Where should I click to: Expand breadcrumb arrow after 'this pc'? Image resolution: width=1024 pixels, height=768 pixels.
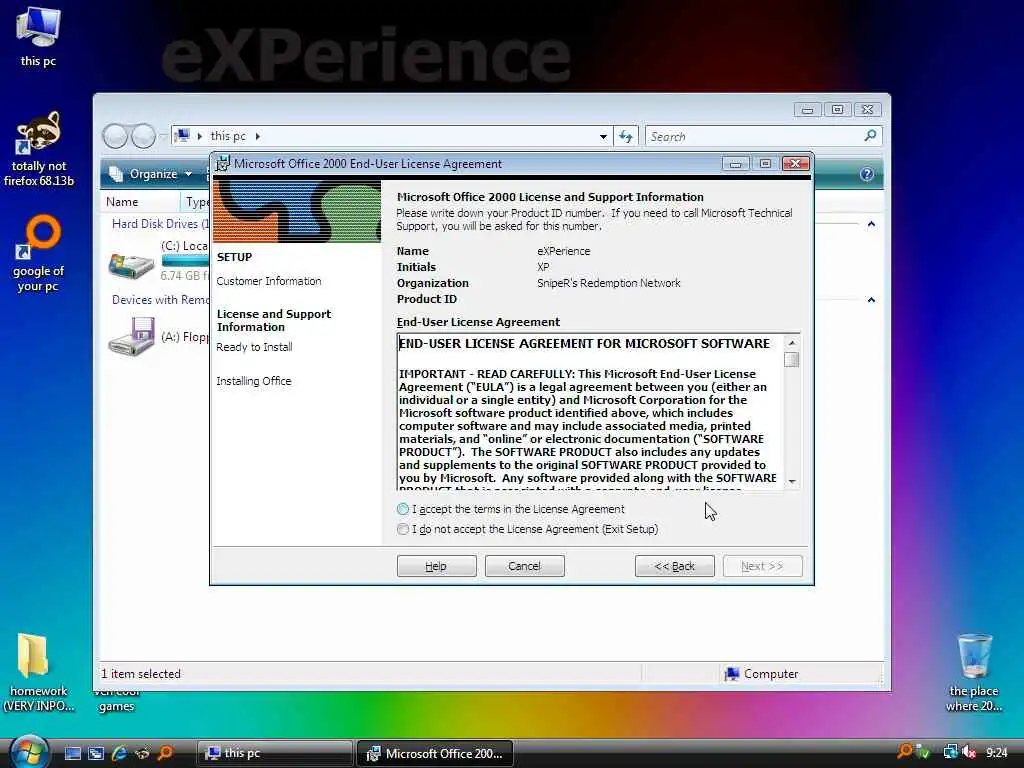coord(257,136)
